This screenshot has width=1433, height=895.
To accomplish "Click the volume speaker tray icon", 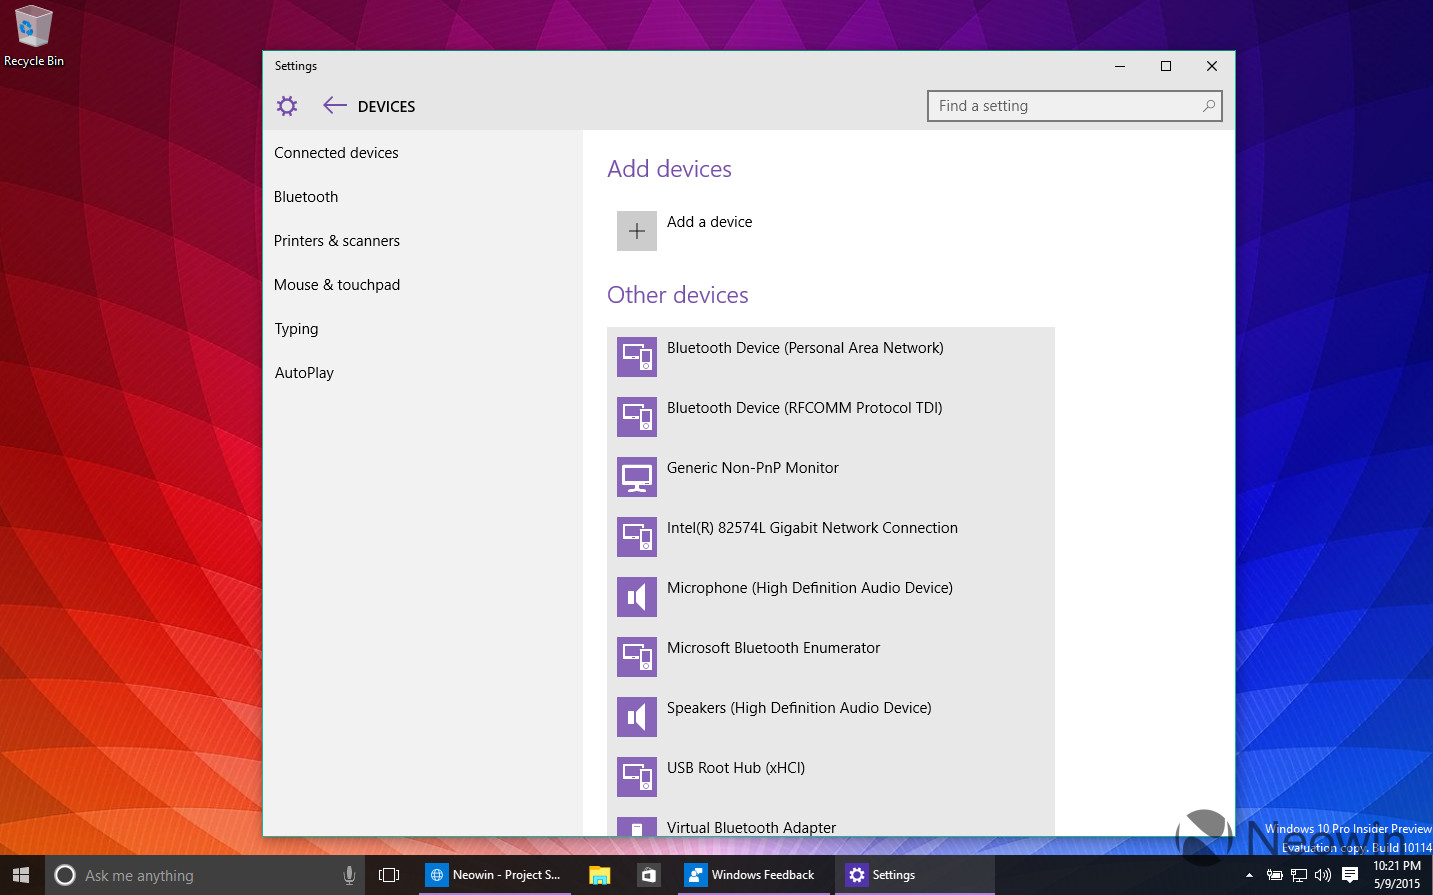I will (1323, 875).
